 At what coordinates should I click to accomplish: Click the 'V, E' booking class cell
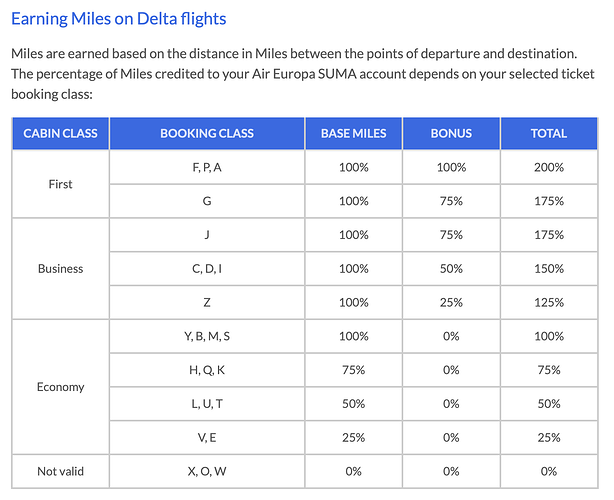pos(207,437)
